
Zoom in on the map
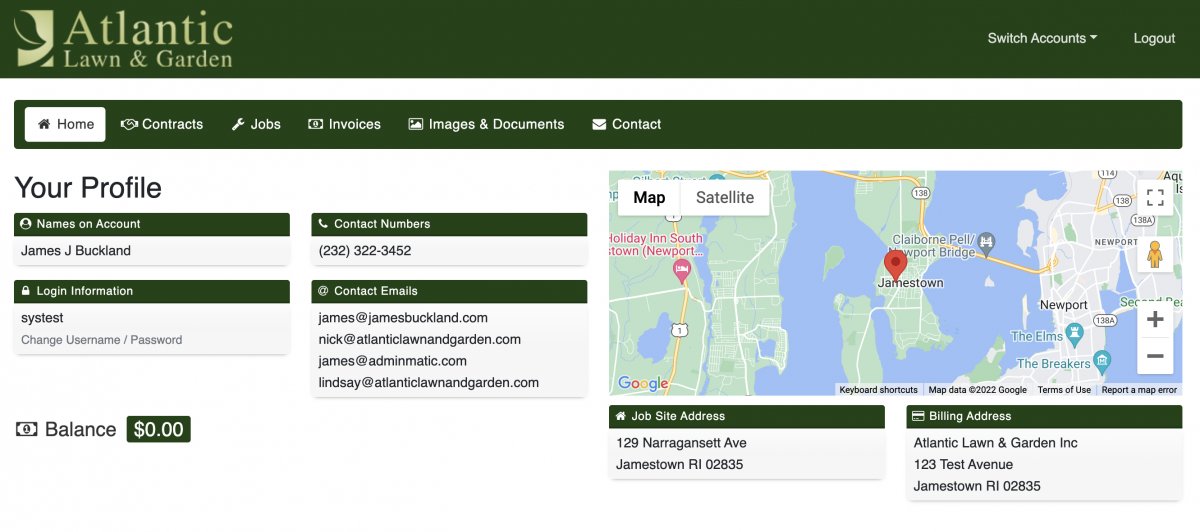pyautogui.click(x=1155, y=320)
